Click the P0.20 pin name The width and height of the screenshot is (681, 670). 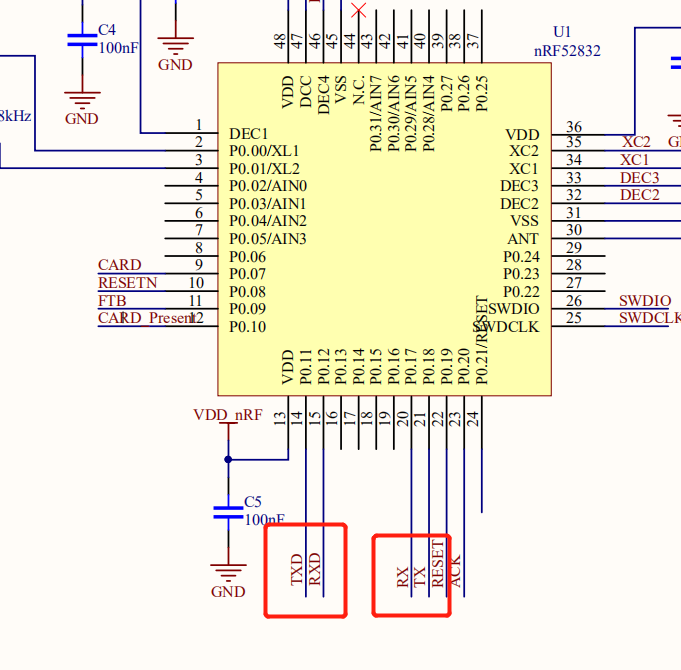[463, 367]
